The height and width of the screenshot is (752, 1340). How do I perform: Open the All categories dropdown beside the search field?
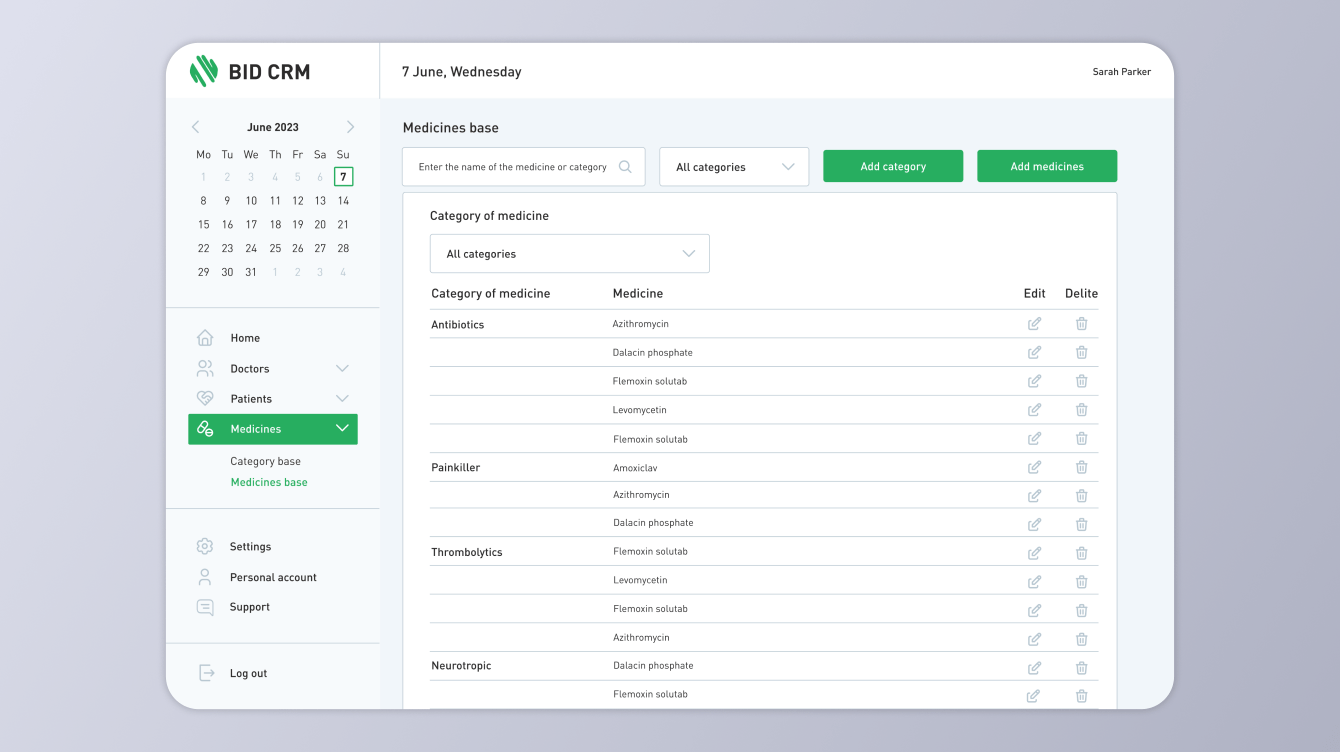click(x=734, y=167)
